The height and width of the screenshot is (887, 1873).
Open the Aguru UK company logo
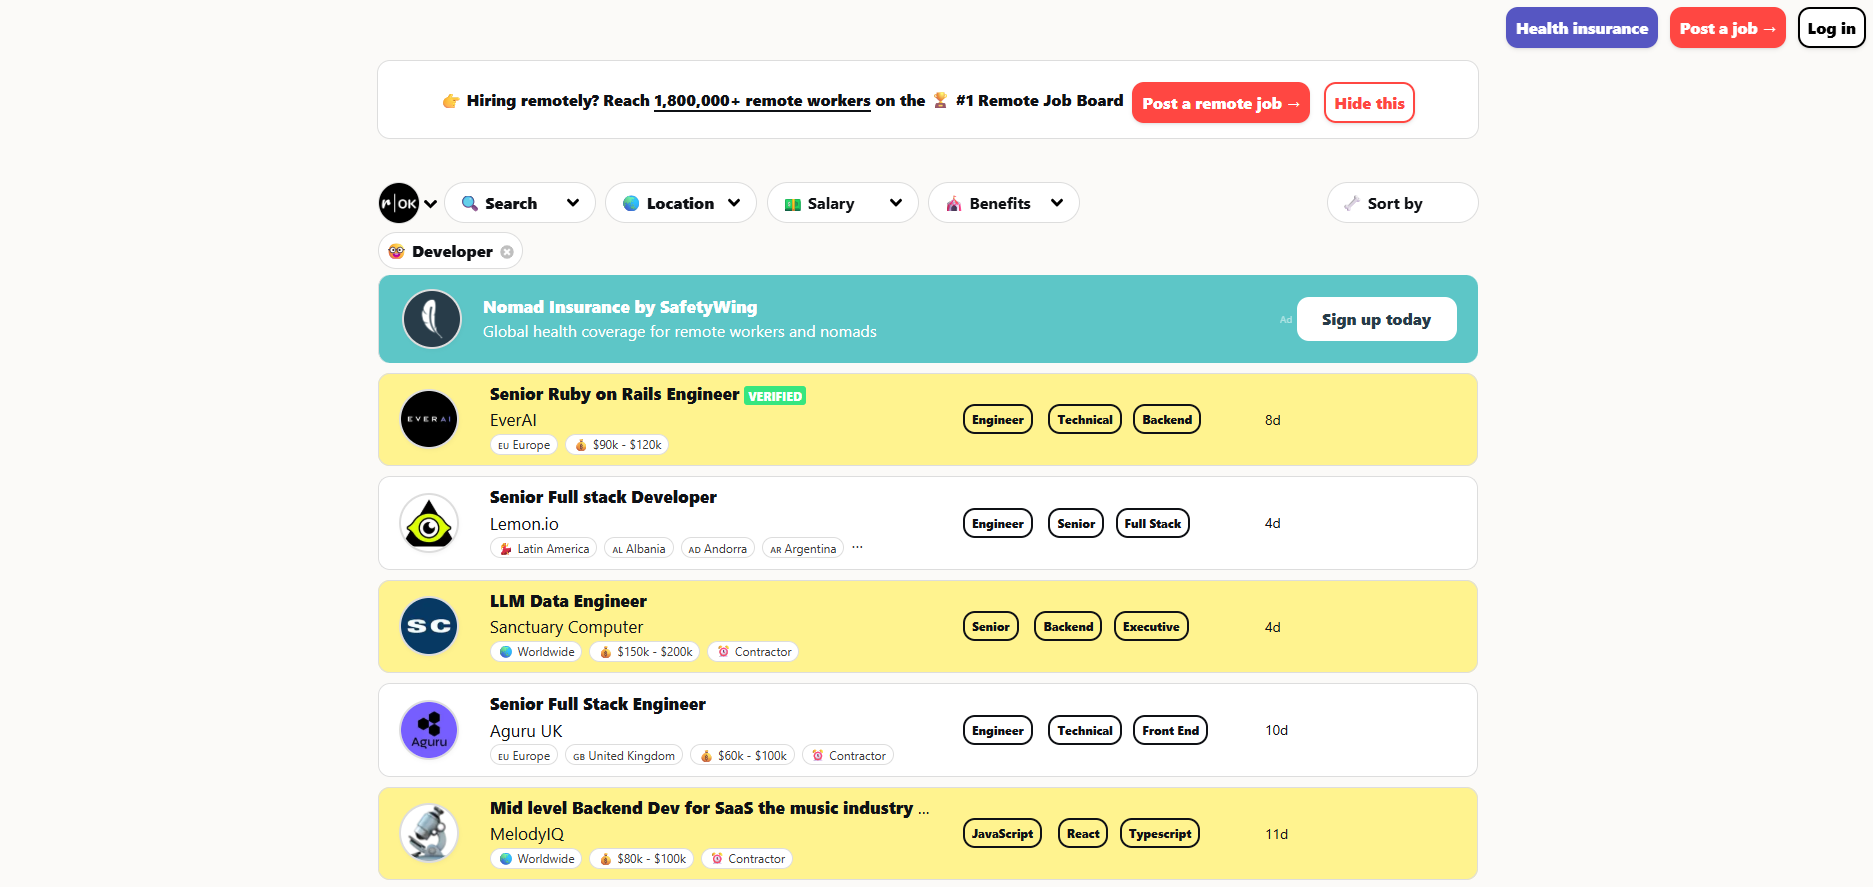click(x=429, y=730)
